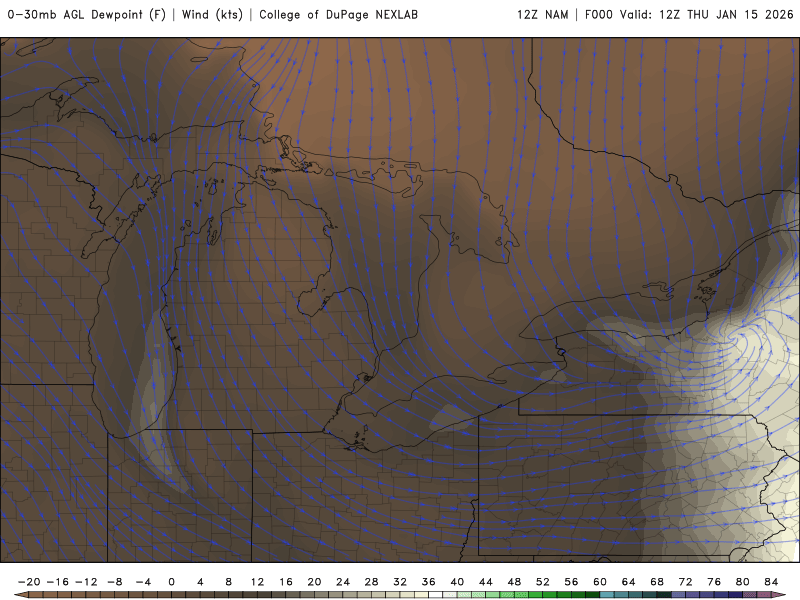Click the "College of DuPage NEXLAB" text

coord(338,15)
